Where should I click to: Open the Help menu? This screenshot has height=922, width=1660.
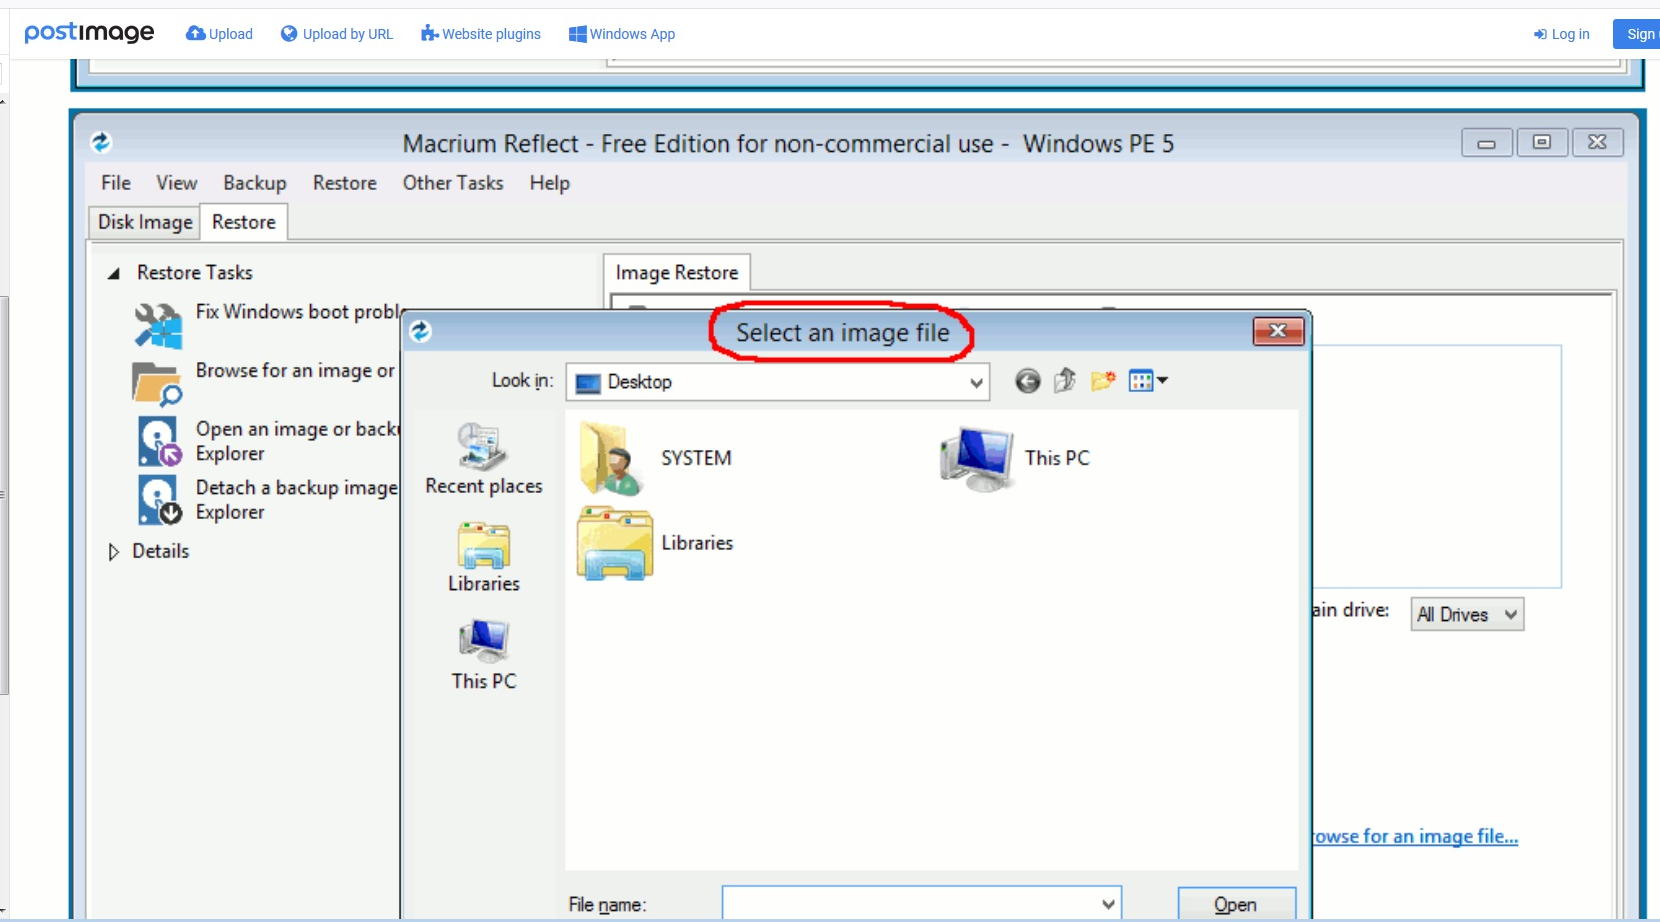point(550,183)
